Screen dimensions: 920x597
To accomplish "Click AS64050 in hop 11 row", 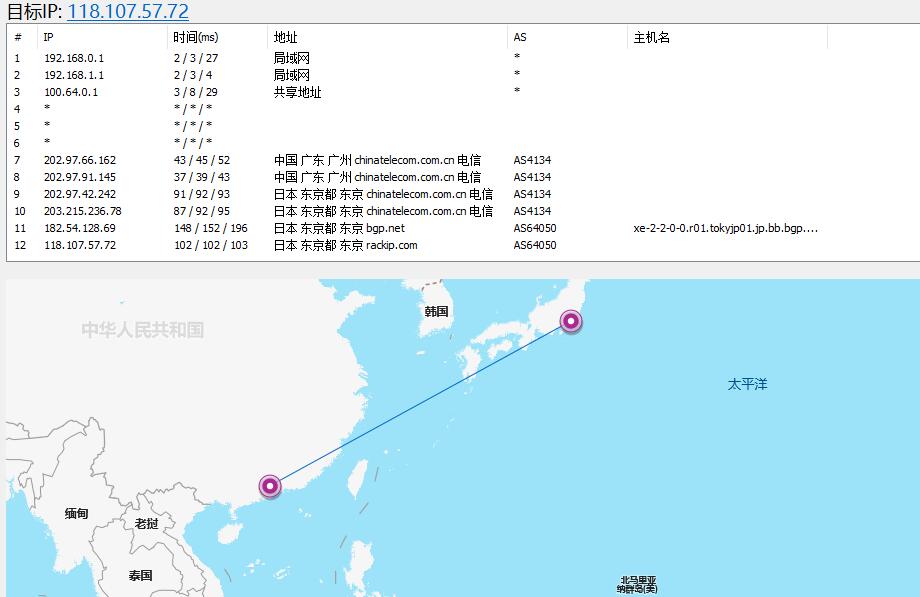I will tap(535, 228).
